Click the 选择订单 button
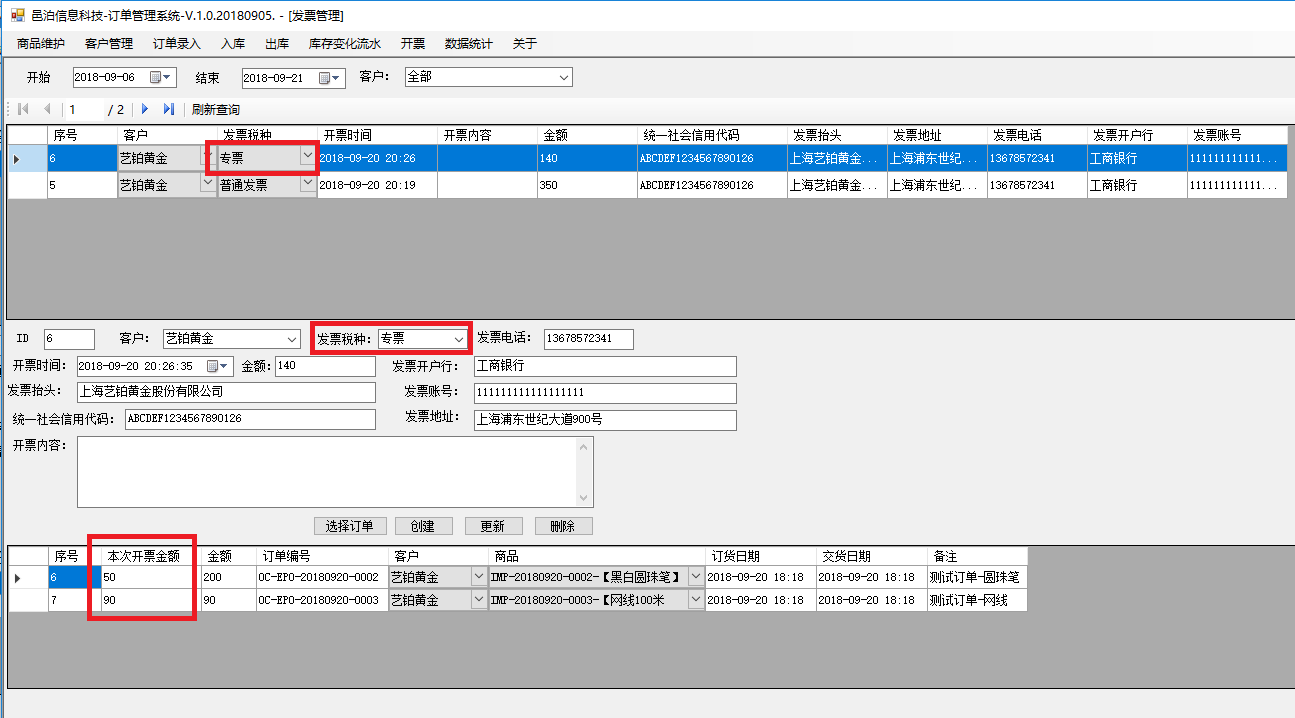 [349, 526]
